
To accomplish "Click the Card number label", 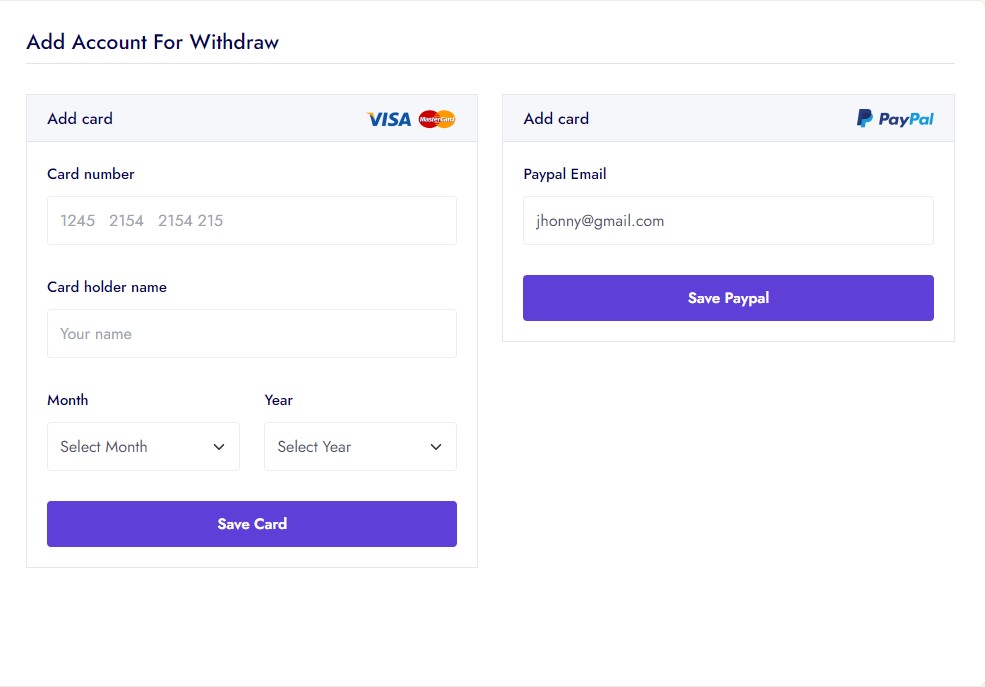I will [x=91, y=174].
